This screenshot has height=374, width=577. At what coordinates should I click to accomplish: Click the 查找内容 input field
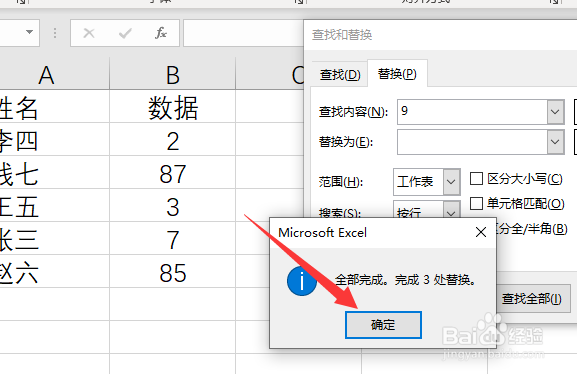coord(472,112)
